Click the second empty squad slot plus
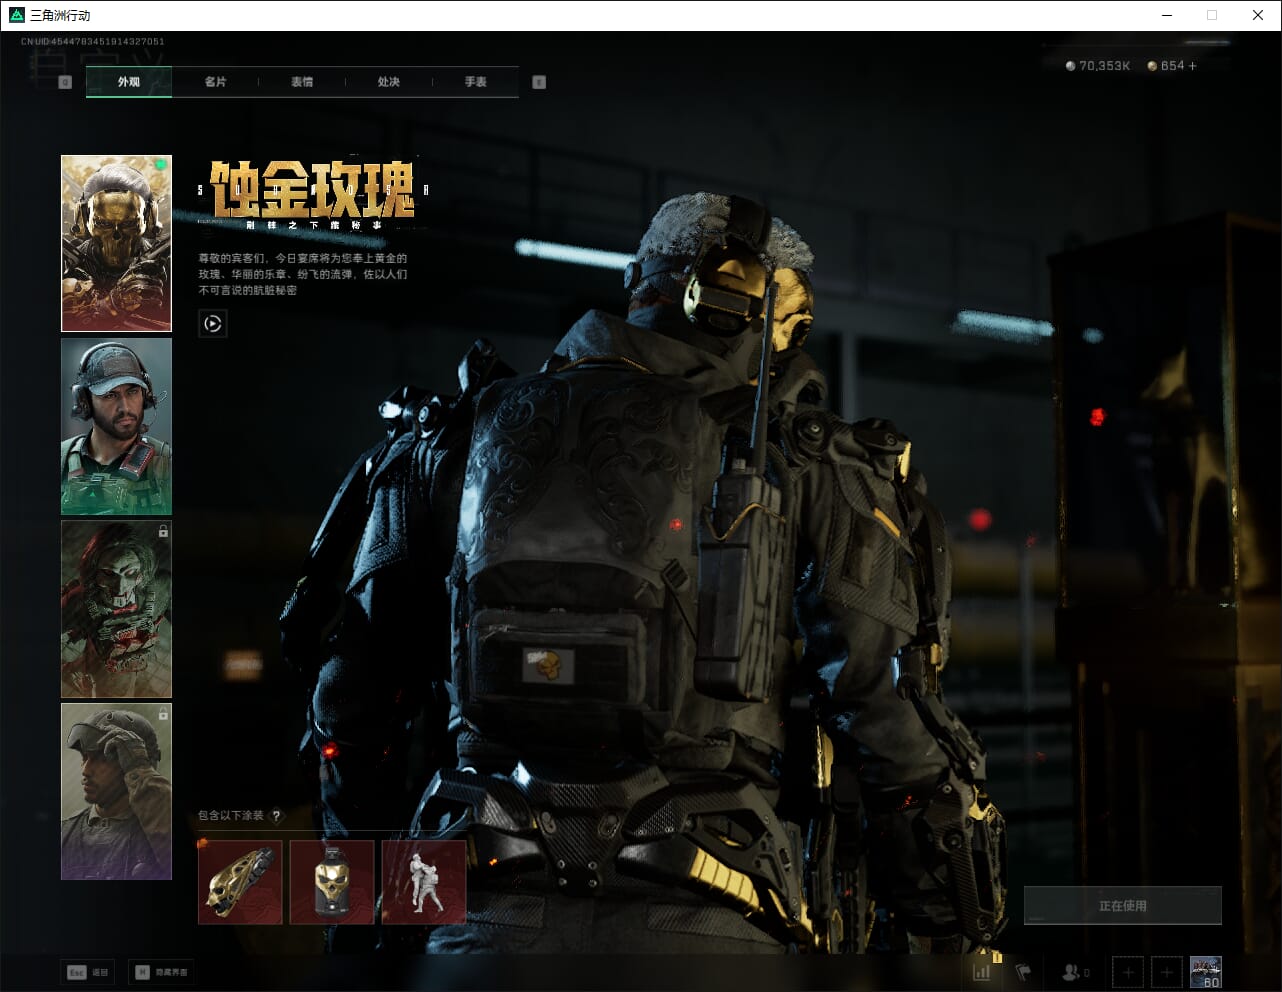The image size is (1282, 992). pyautogui.click(x=1166, y=971)
